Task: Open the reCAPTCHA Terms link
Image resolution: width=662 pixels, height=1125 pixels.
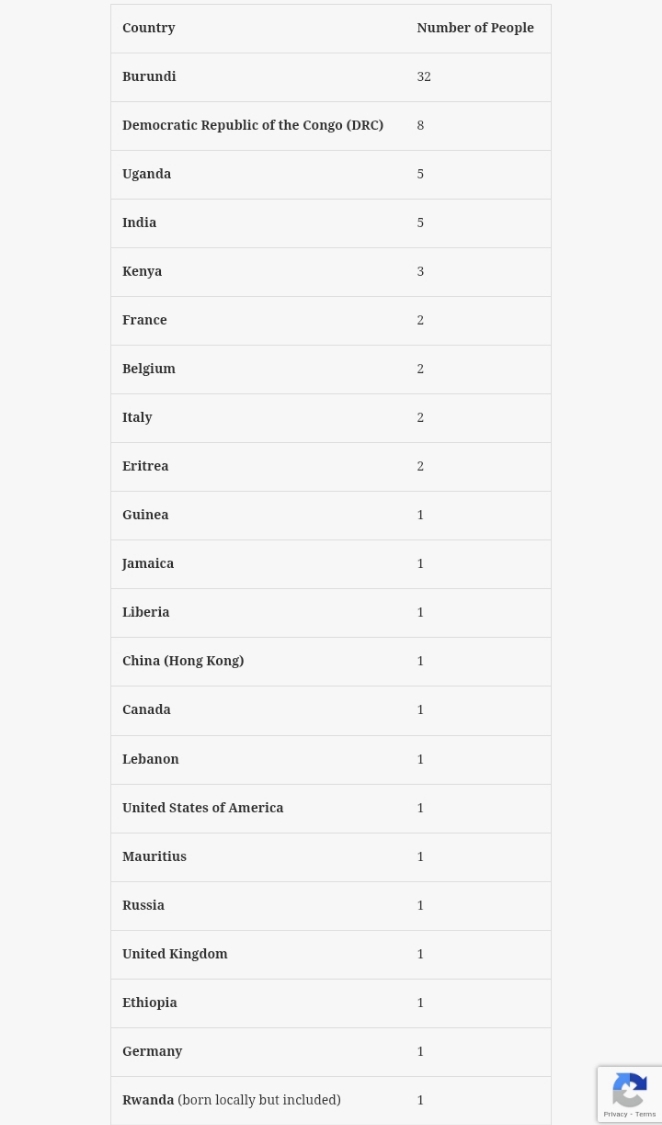Action: pos(644,1114)
